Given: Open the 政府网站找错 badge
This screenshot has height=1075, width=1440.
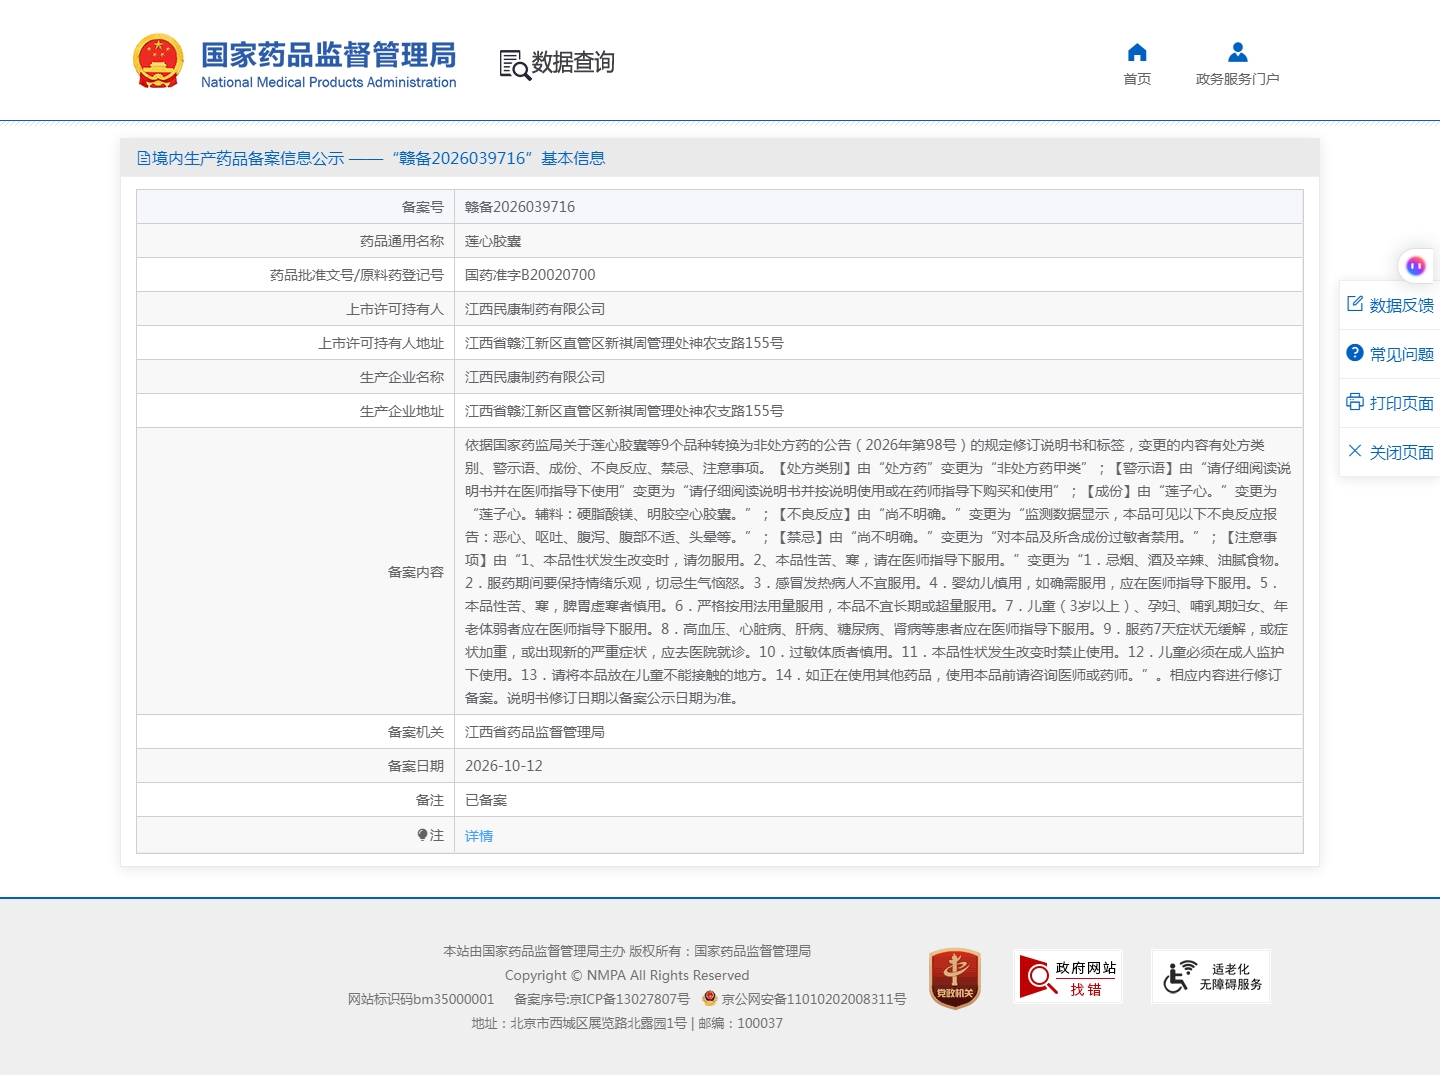Looking at the screenshot, I should pos(1068,977).
